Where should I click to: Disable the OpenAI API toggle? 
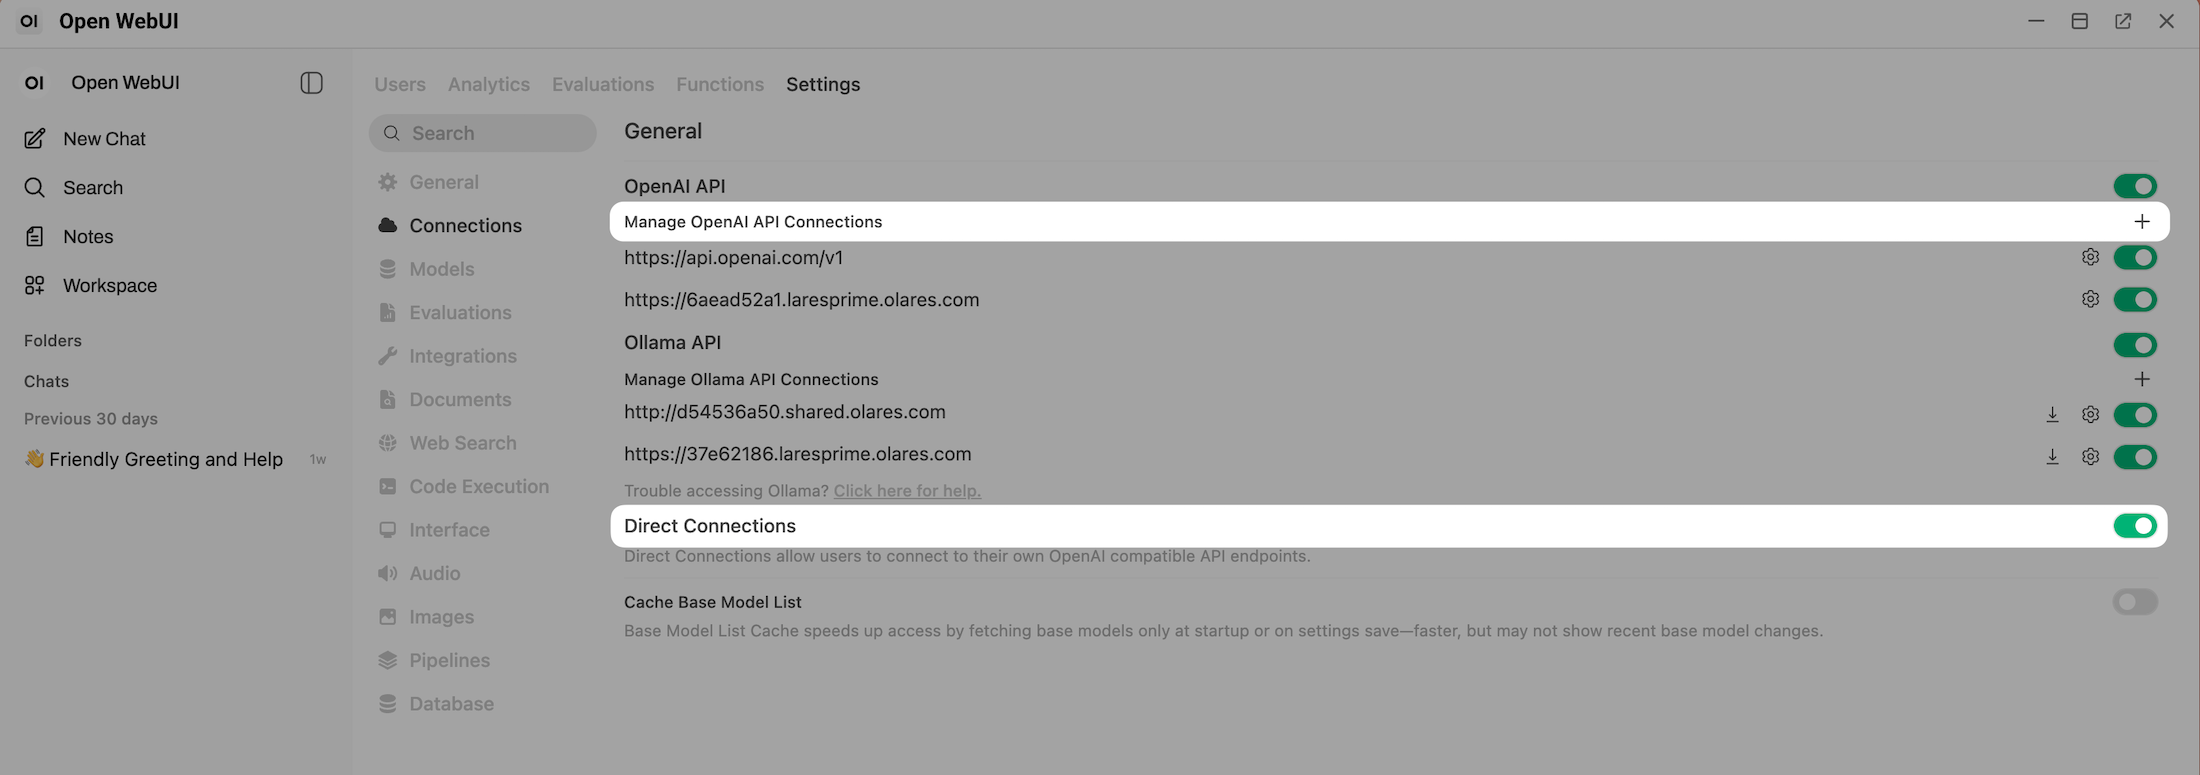(2135, 186)
